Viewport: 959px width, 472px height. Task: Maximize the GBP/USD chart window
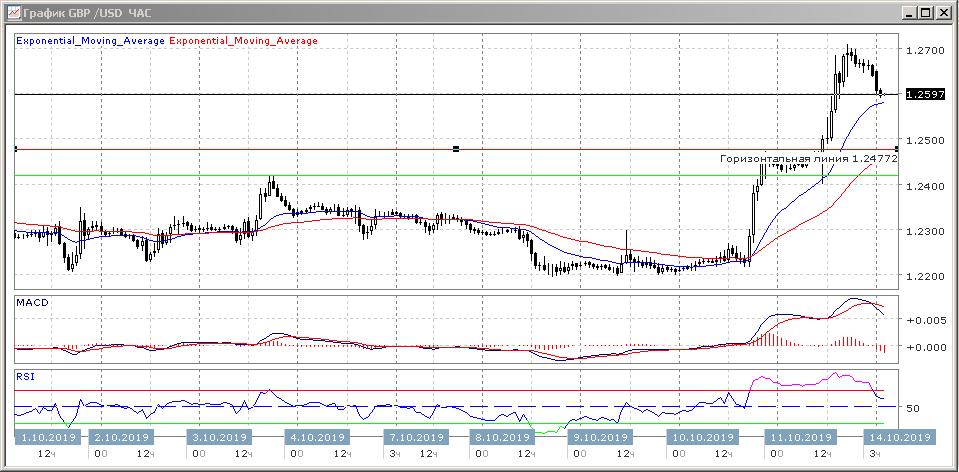coord(925,12)
